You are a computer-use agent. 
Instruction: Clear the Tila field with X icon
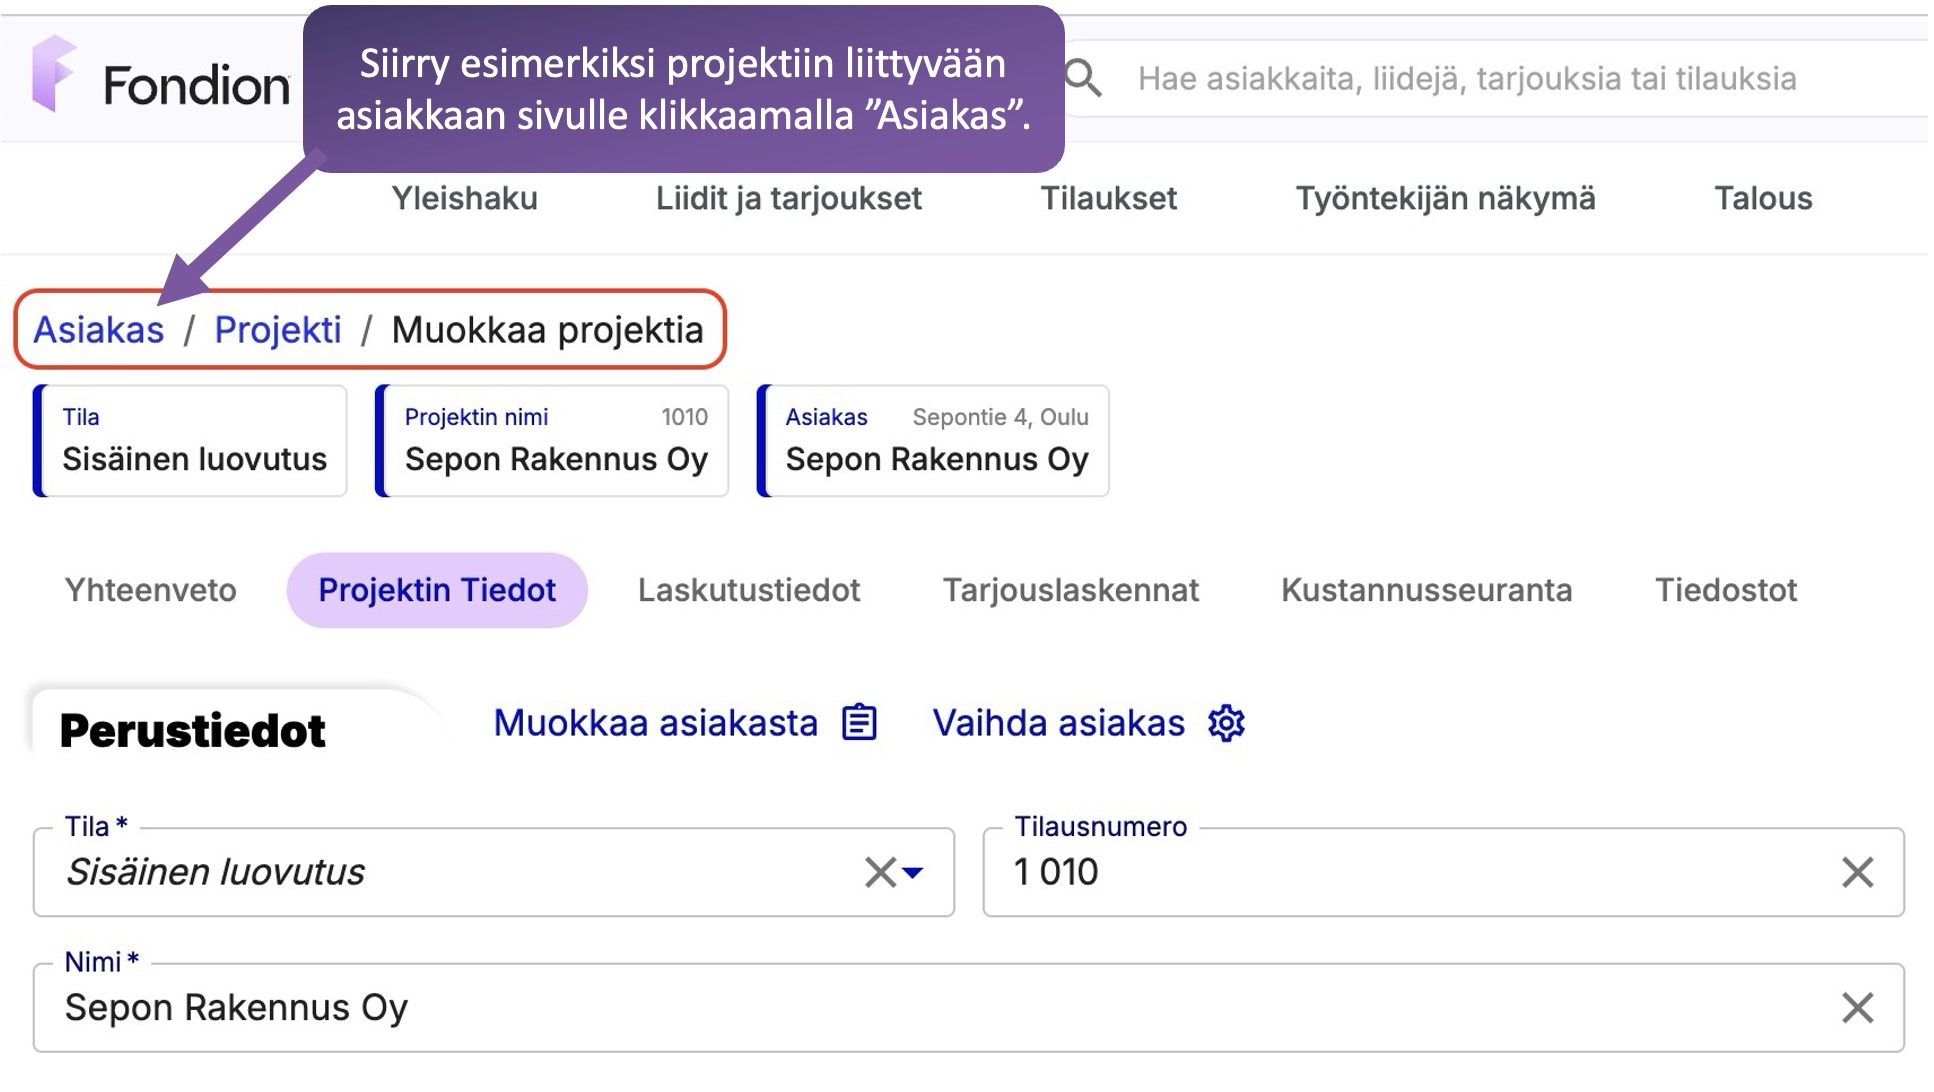click(879, 872)
